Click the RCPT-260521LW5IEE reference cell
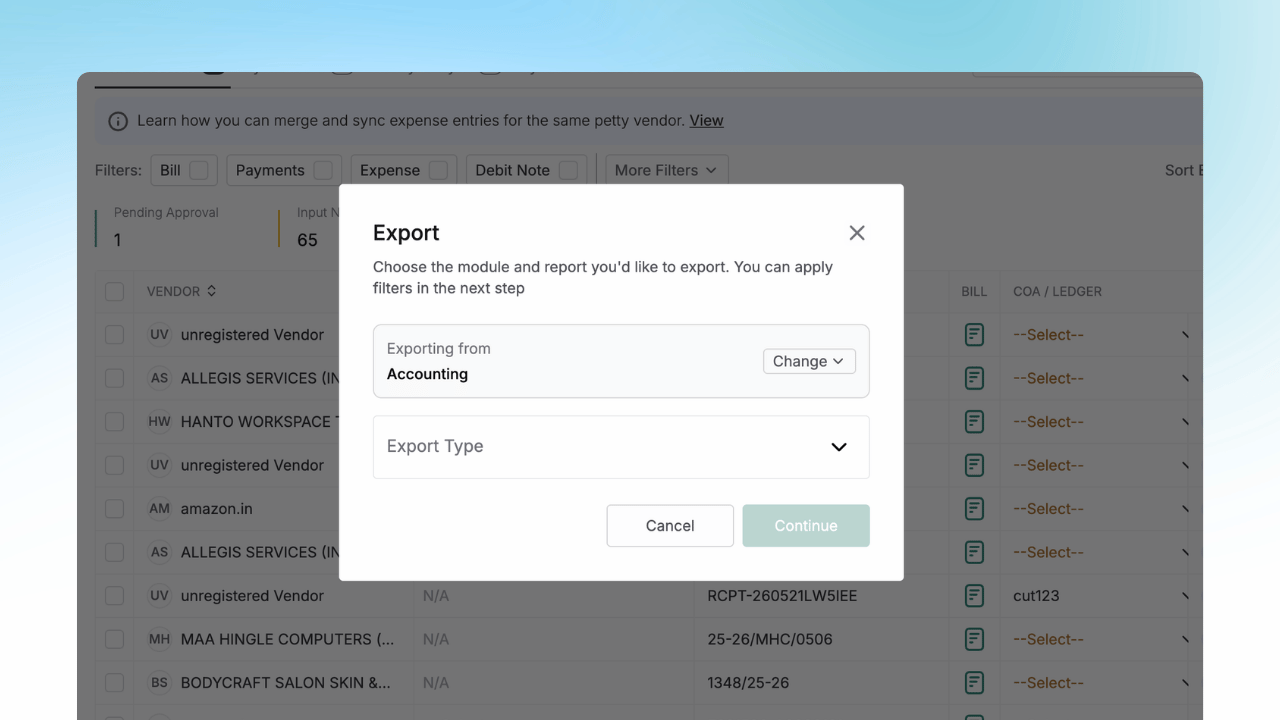1280x720 pixels. point(782,596)
